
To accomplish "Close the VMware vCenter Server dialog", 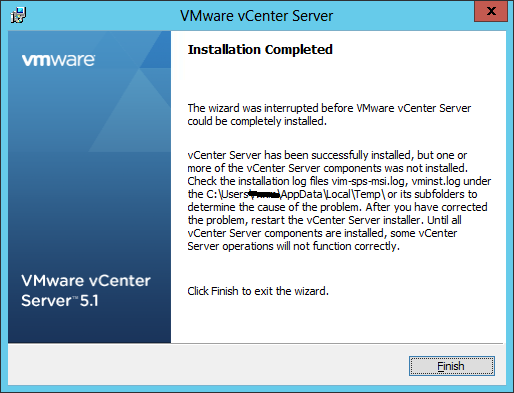I will (491, 11).
